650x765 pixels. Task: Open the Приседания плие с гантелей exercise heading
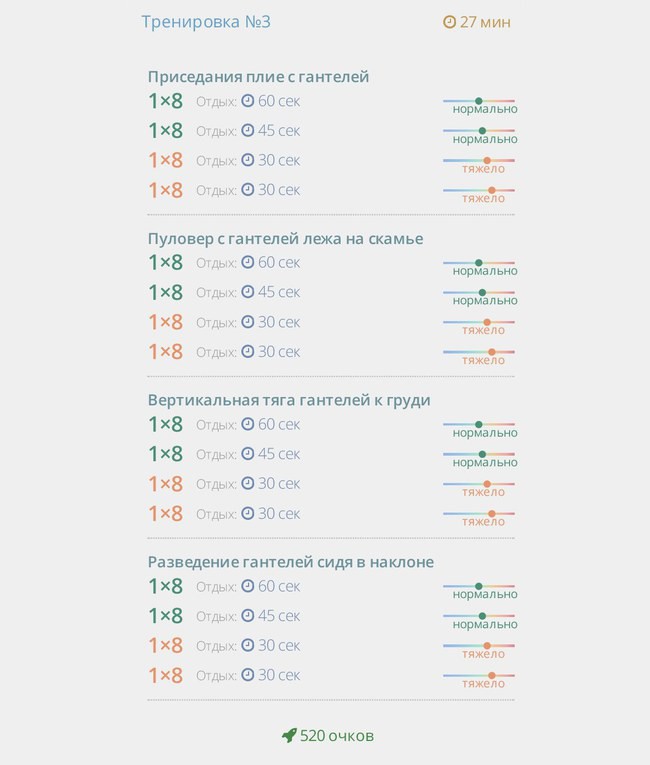(258, 77)
